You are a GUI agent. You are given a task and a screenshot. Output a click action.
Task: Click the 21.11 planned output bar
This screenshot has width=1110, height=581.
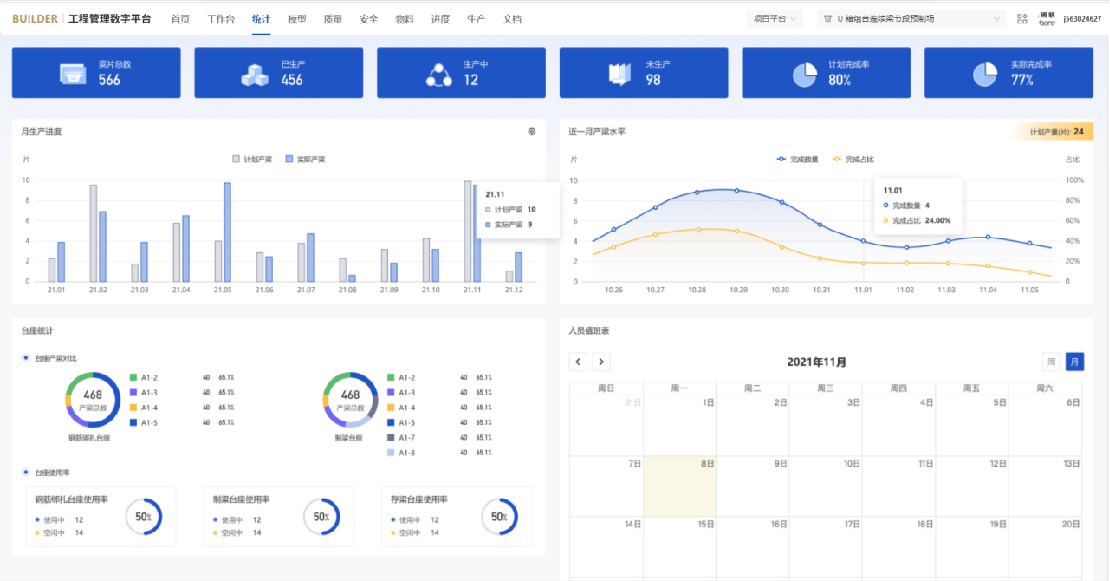click(x=467, y=232)
